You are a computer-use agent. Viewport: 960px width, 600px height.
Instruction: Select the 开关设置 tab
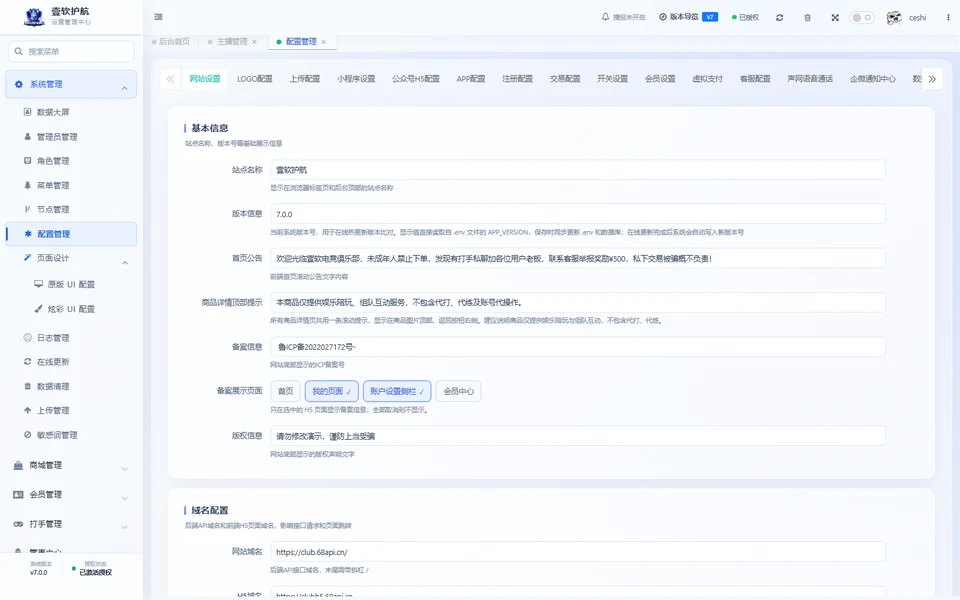point(612,79)
